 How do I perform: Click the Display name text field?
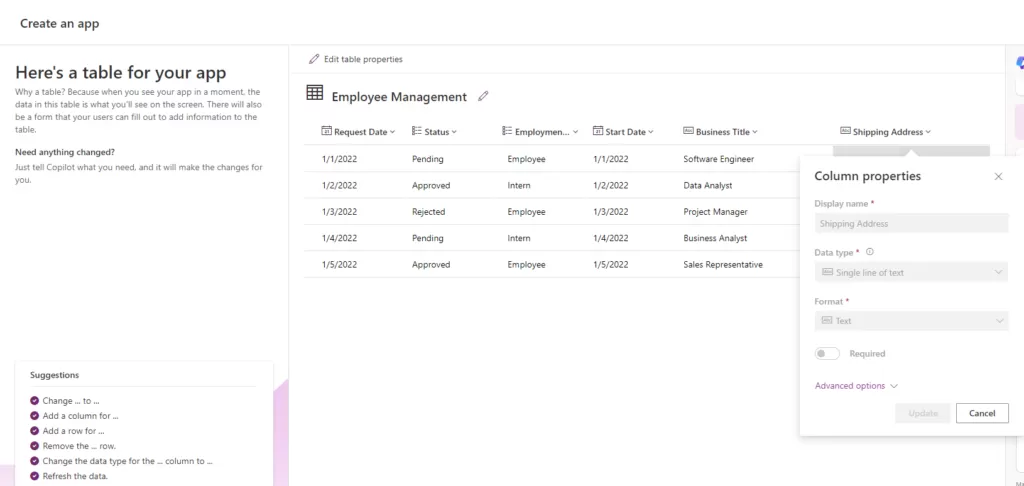(x=911, y=224)
